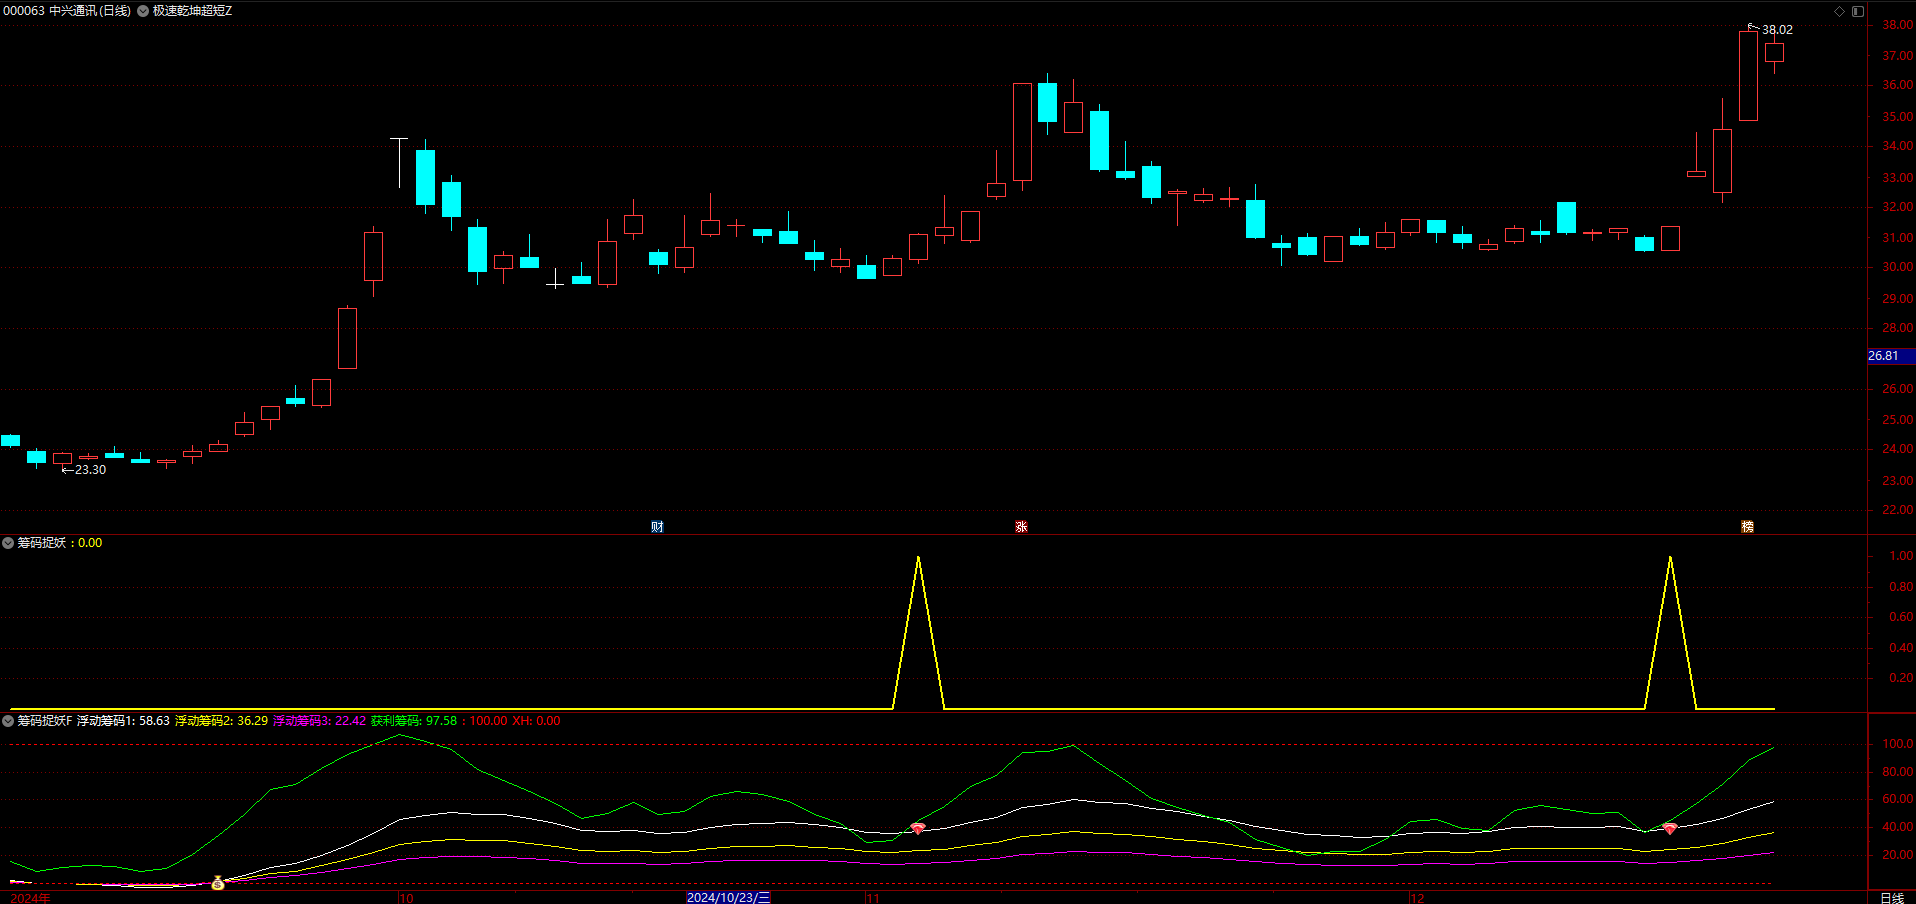Click the first yellow spike in 筹码捉妖 chart
The height and width of the screenshot is (904, 1916).
pyautogui.click(x=918, y=632)
